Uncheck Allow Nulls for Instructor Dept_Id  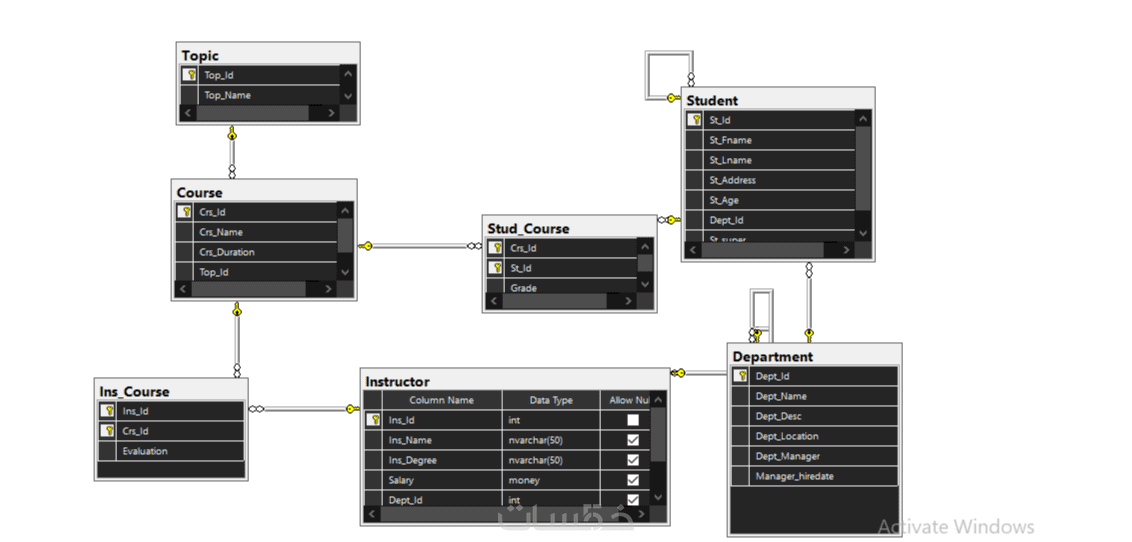coord(633,499)
